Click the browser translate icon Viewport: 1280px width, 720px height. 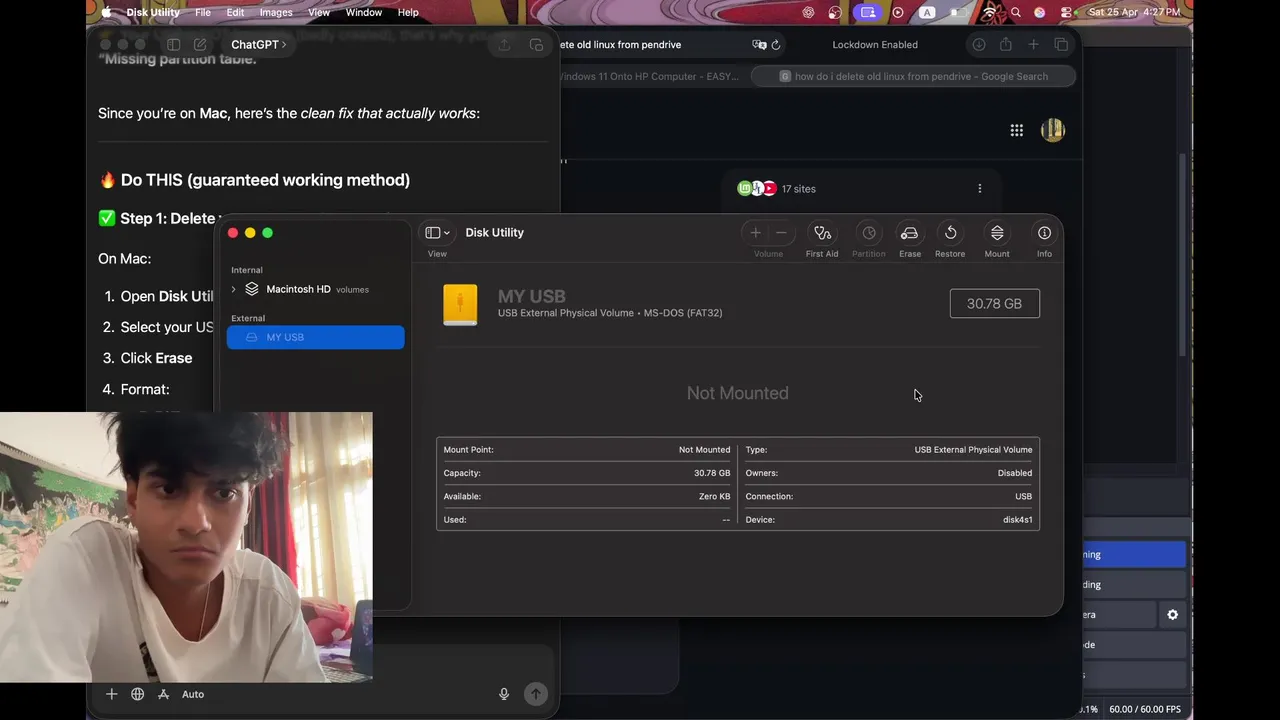(759, 45)
